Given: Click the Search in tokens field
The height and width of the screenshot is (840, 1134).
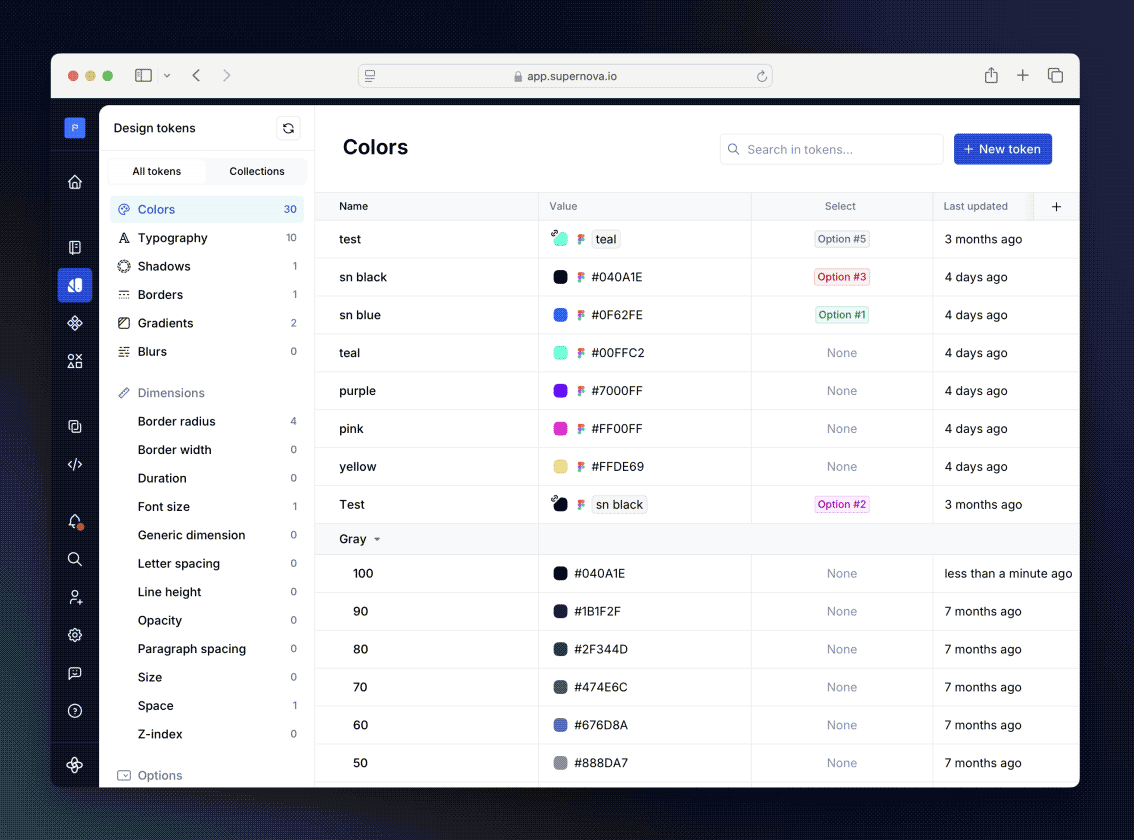Looking at the screenshot, I should [832, 149].
